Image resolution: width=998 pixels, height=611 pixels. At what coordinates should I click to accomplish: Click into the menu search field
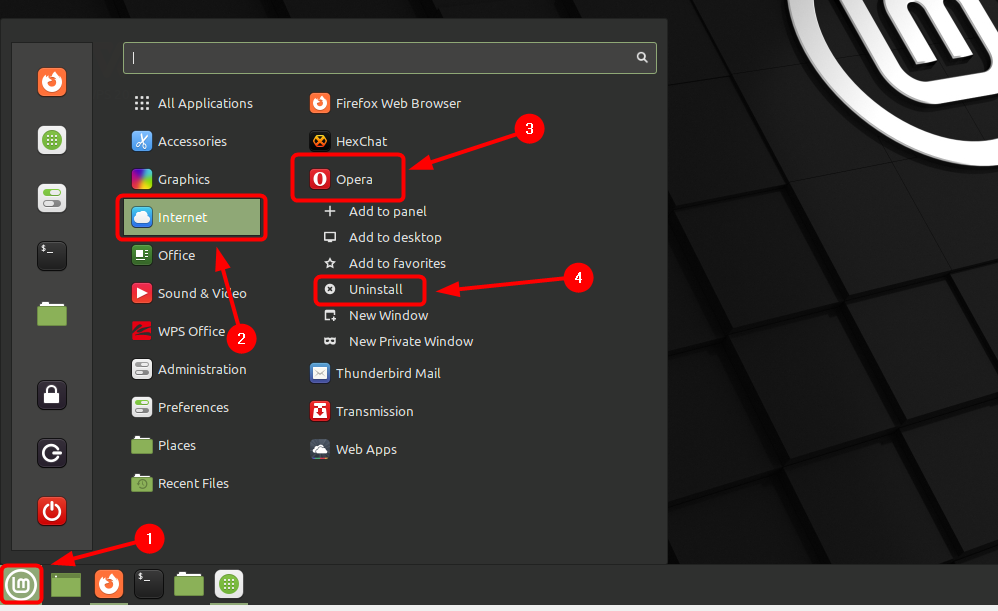[x=390, y=58]
